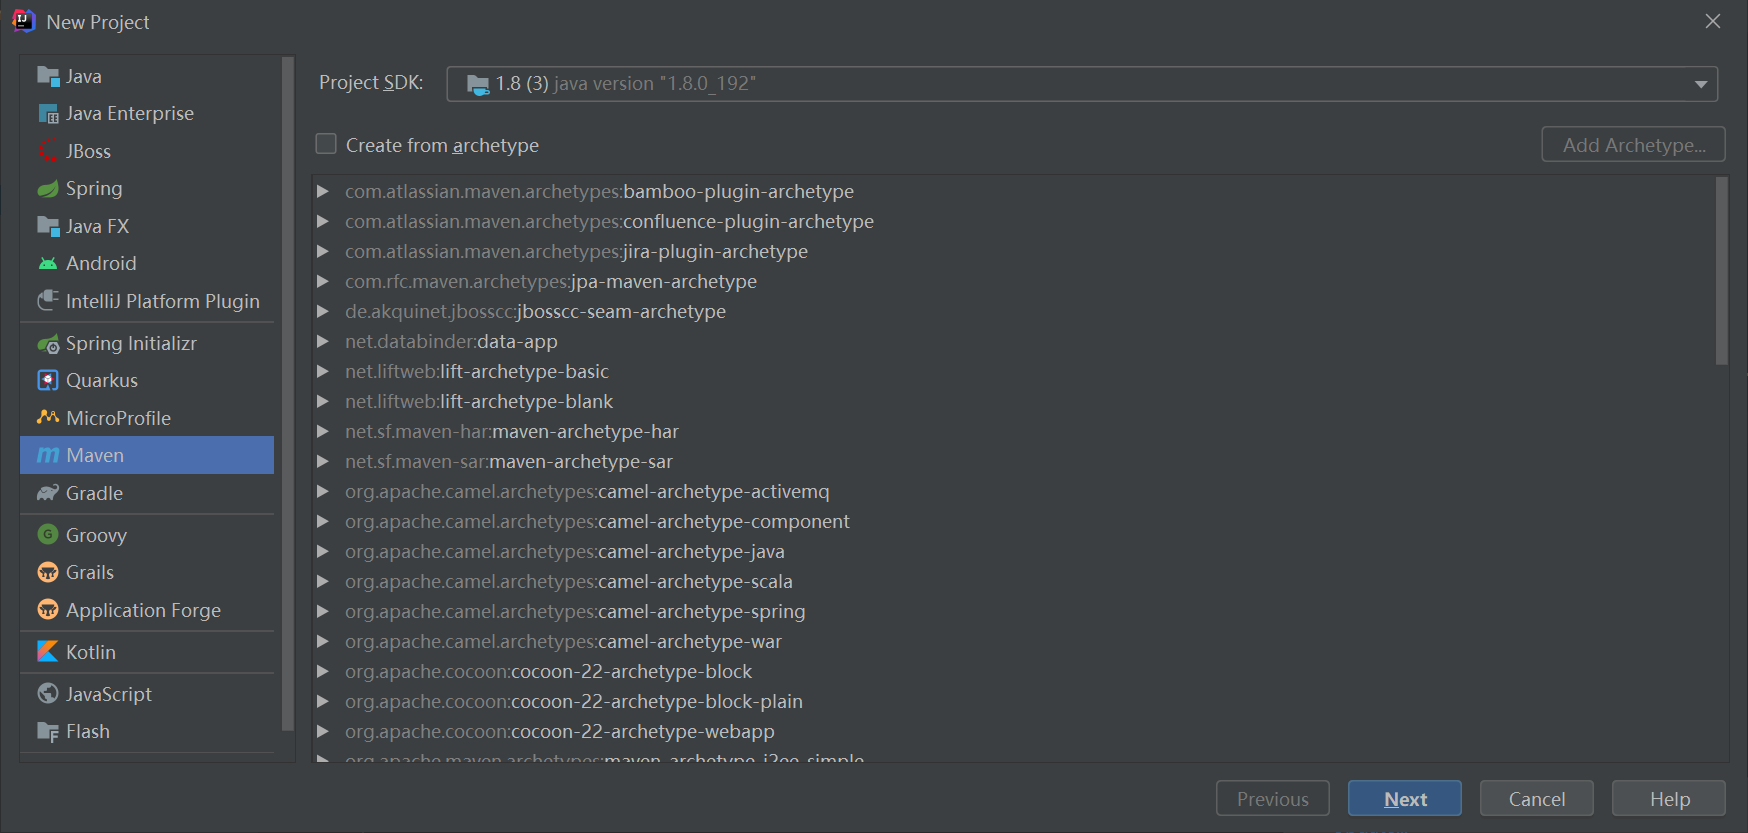Choose the JavaScript globe icon
The image size is (1748, 833).
point(48,694)
